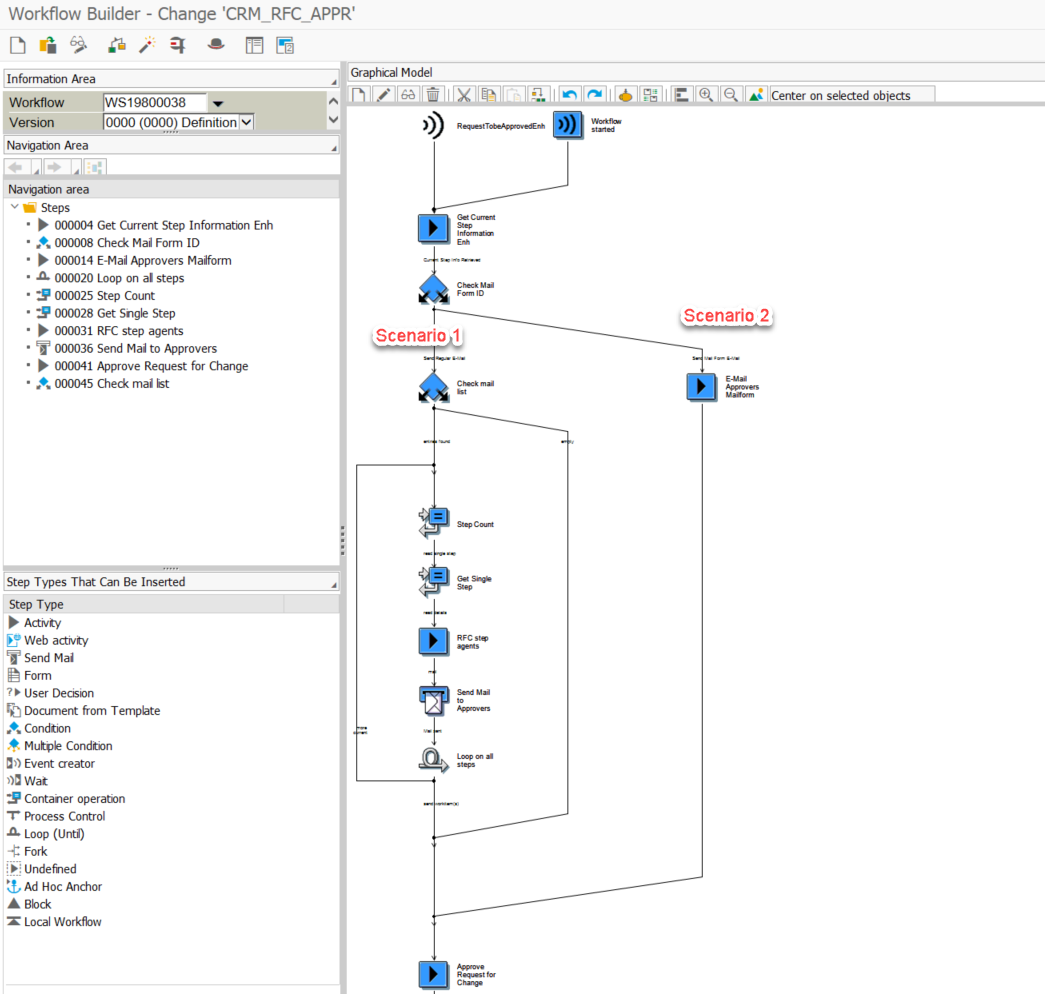This screenshot has width=1045, height=994.
Task: Click the Zoom in magnifier icon
Action: 706,95
